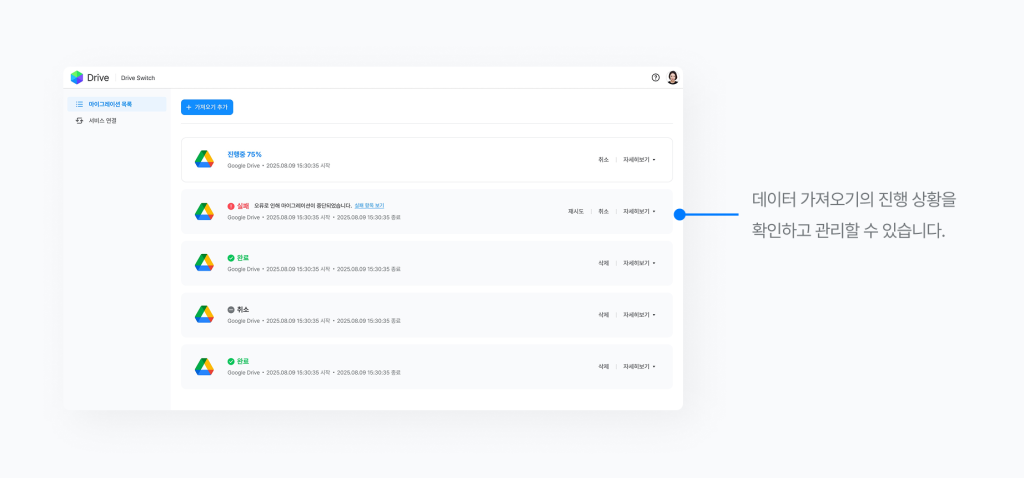
Task: Click Google Drive icon in the 실패 row
Action: (x=204, y=211)
